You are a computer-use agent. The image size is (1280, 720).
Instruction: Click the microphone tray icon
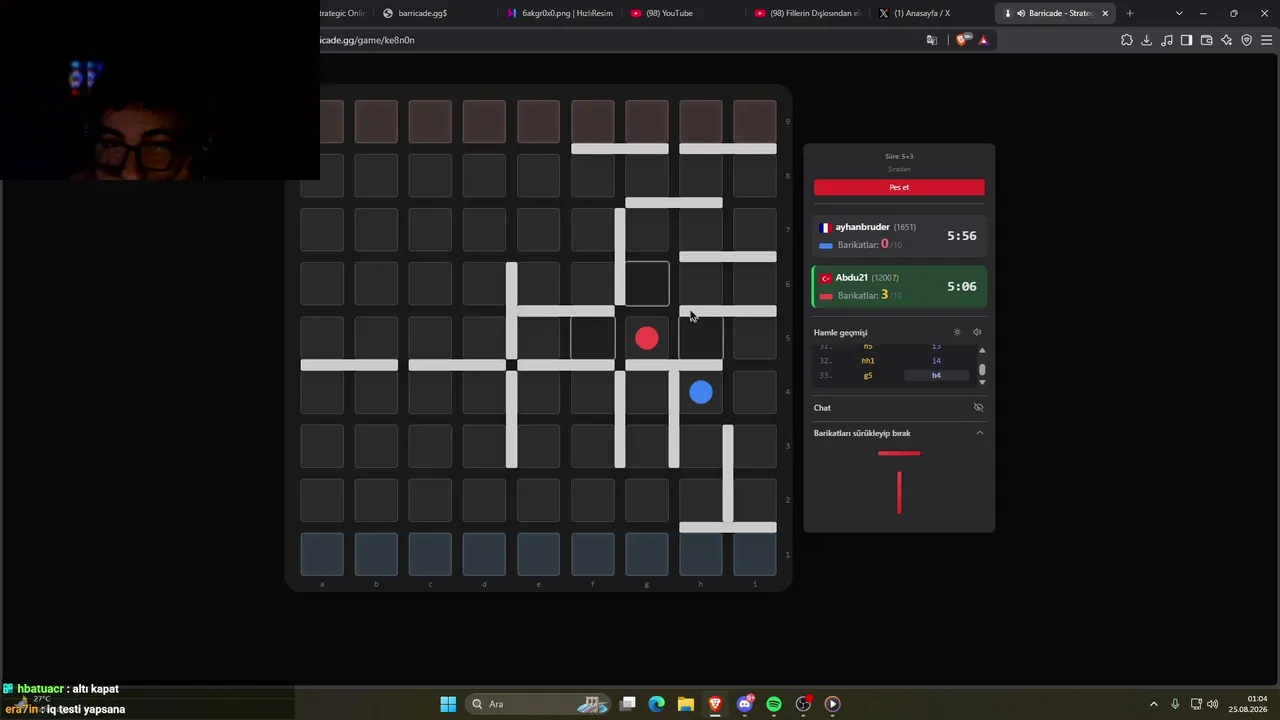point(1175,704)
